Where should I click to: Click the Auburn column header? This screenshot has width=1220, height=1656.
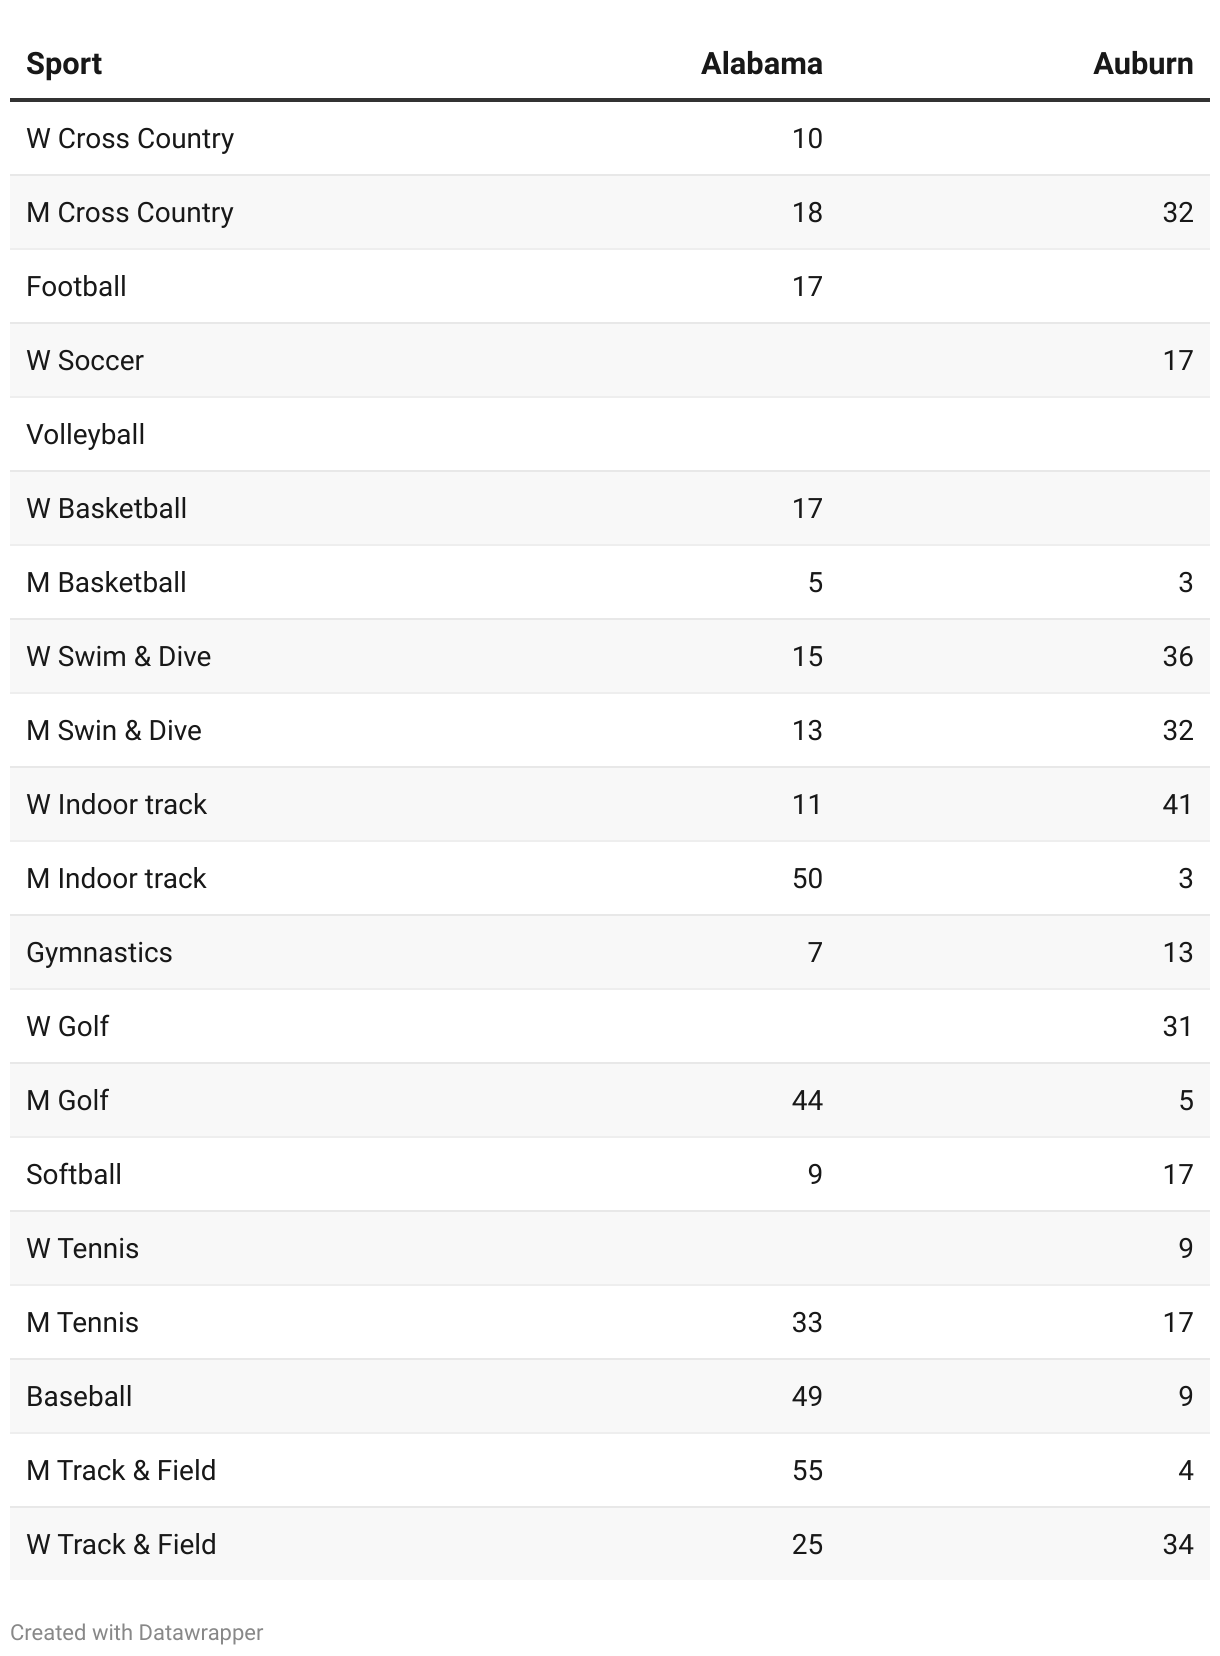1143,64
